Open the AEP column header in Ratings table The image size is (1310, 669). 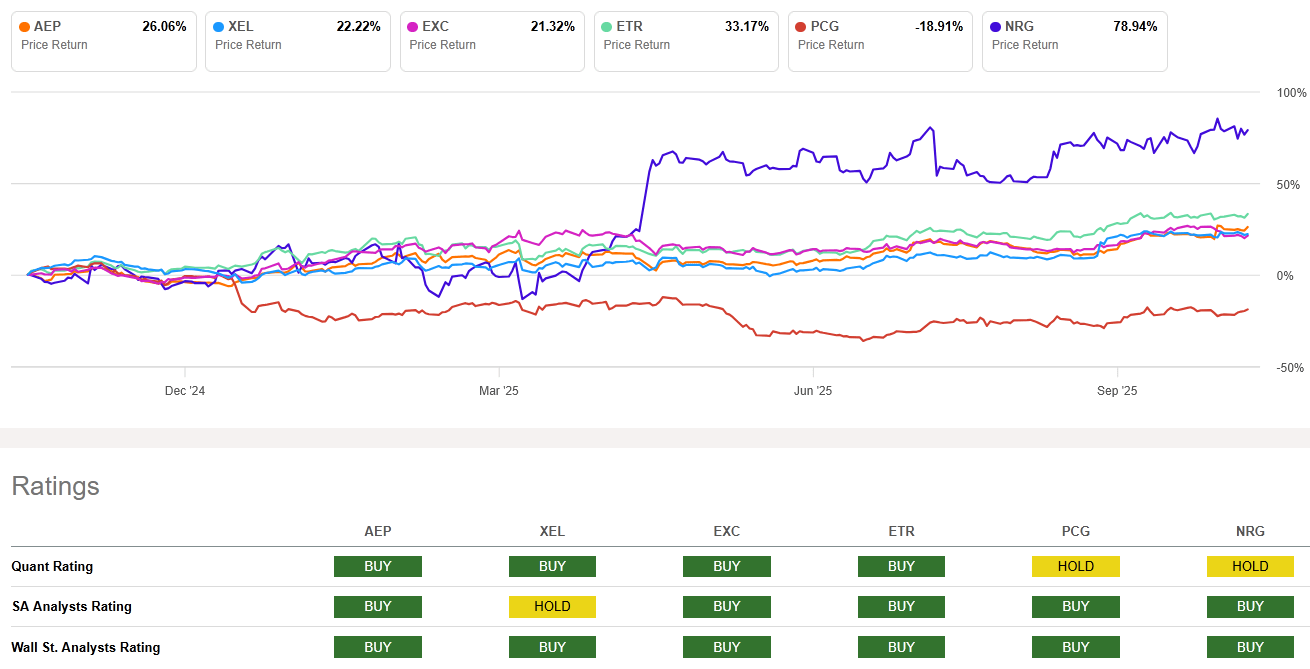coord(377,531)
